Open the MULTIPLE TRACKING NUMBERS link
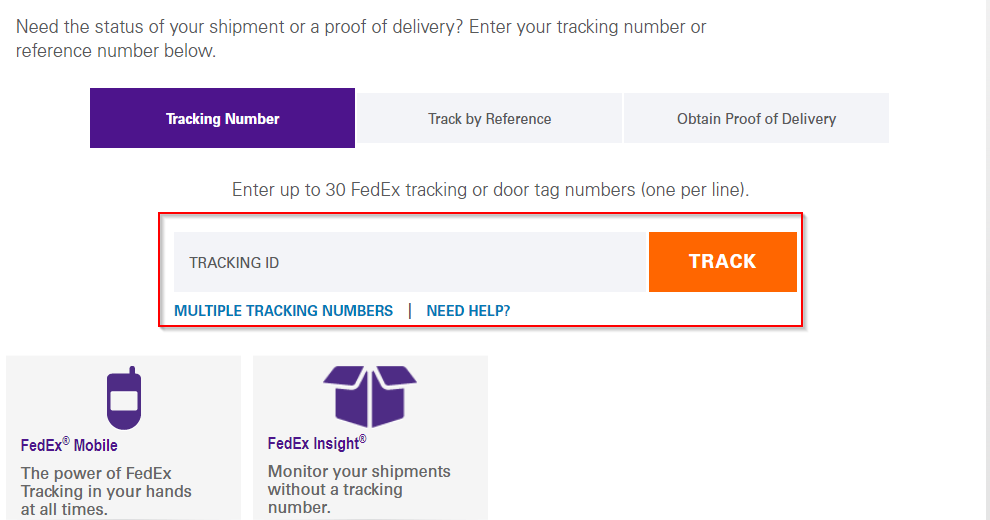The height and width of the screenshot is (520, 990). (283, 311)
